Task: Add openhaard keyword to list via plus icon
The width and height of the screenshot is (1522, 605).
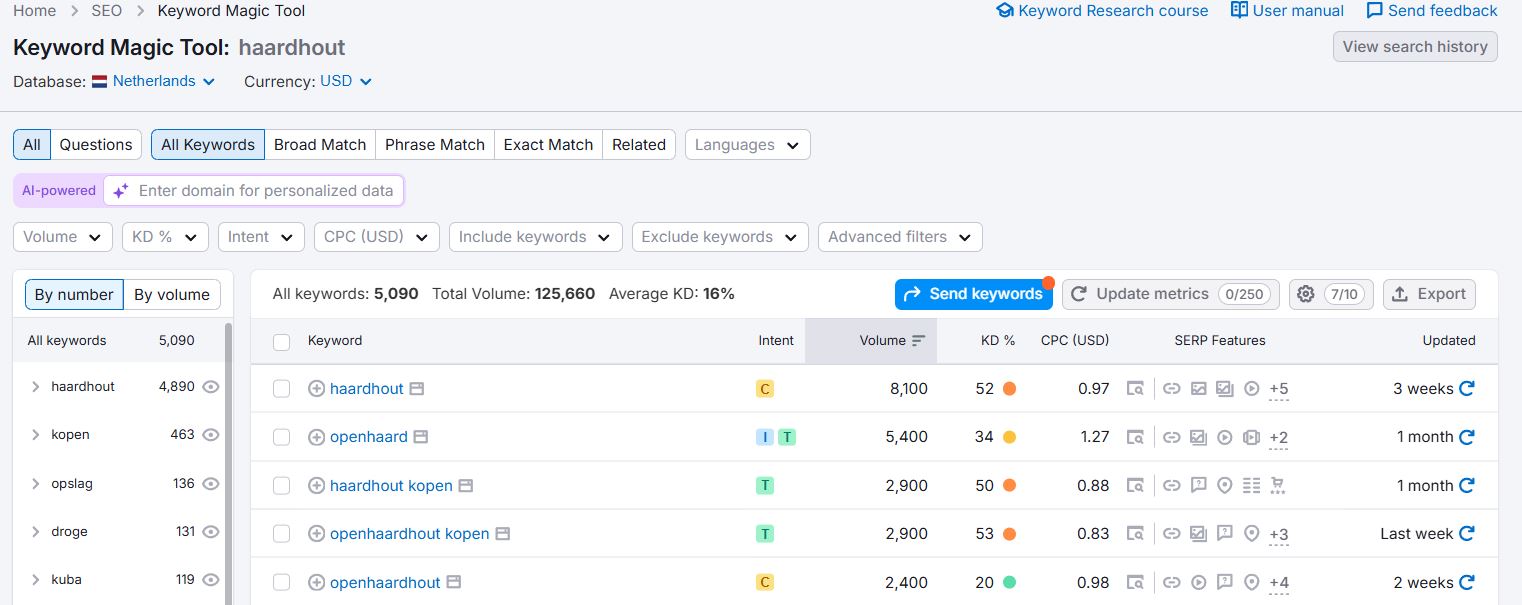Action: click(x=316, y=437)
